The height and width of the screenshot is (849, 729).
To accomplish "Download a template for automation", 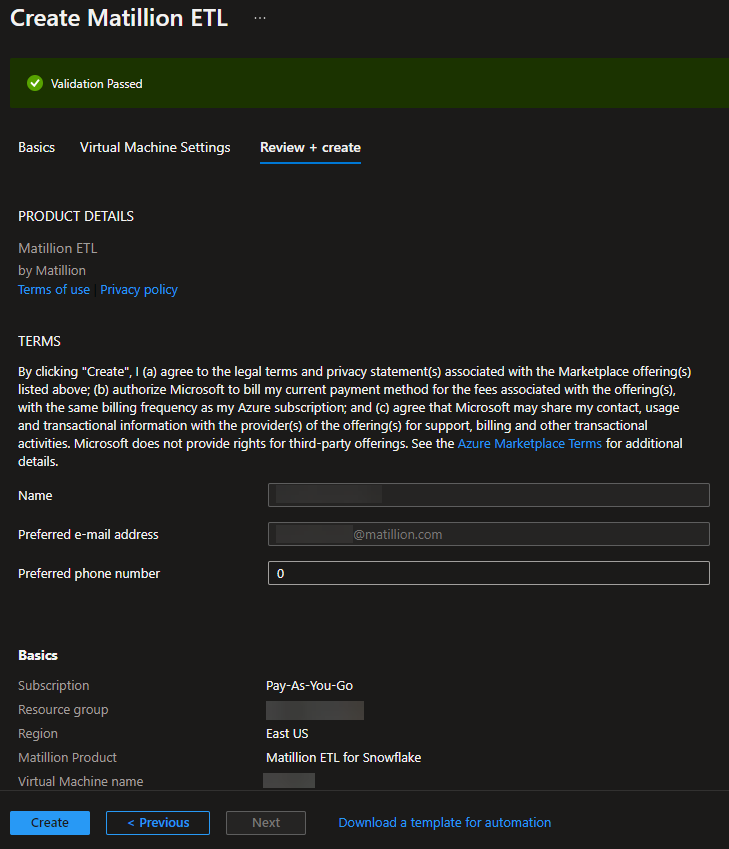I will [x=445, y=822].
